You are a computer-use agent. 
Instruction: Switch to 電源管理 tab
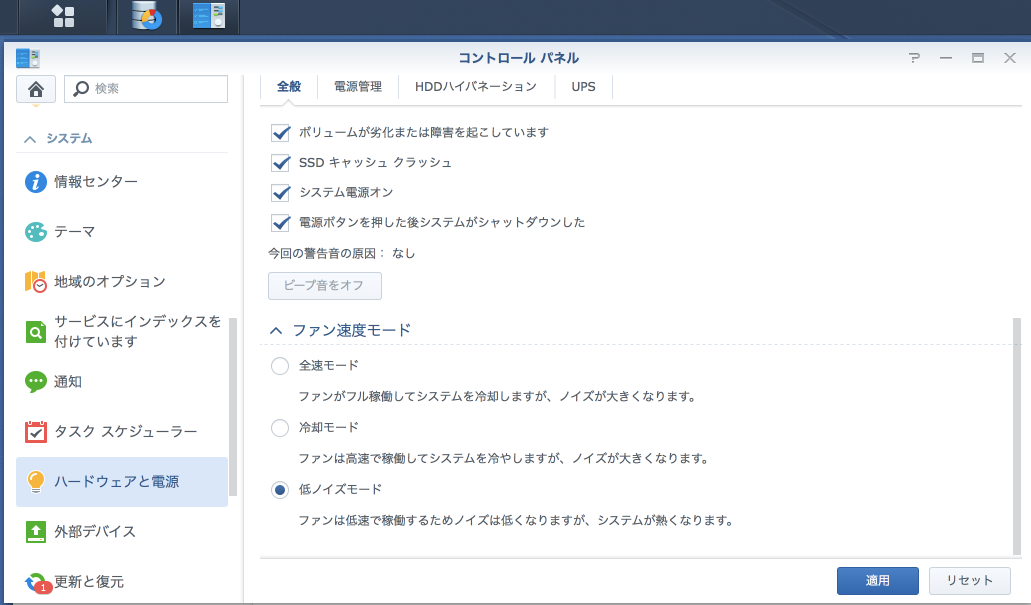(358, 87)
